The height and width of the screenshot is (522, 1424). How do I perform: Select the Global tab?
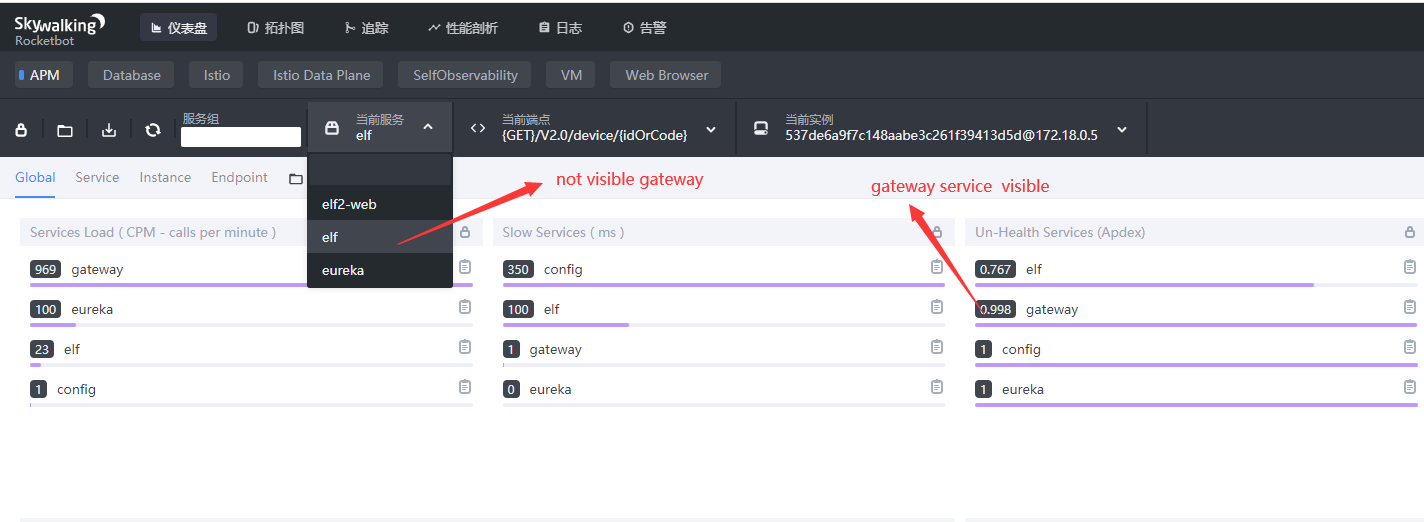point(35,177)
